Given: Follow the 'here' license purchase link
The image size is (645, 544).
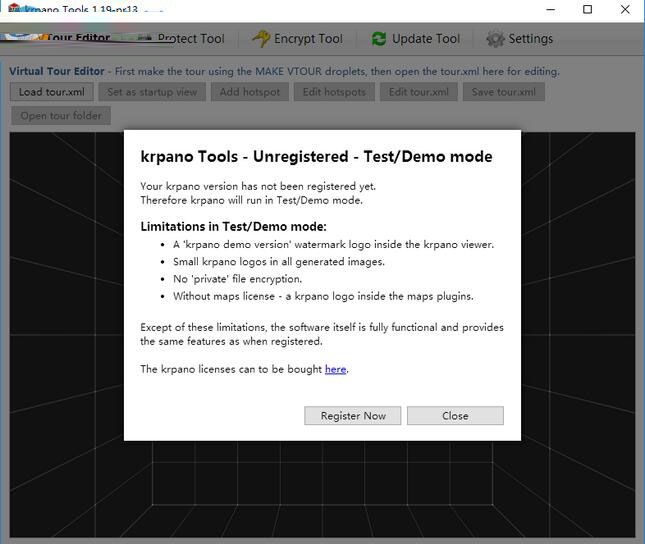Looking at the screenshot, I should coord(335,369).
